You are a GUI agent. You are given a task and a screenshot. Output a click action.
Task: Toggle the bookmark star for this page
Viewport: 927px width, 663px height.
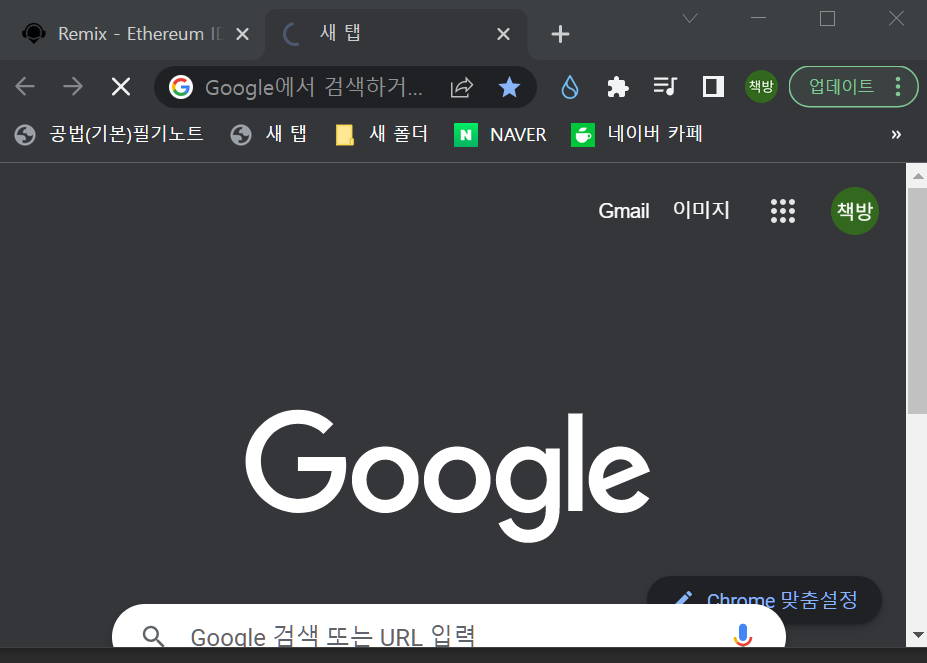(x=509, y=87)
